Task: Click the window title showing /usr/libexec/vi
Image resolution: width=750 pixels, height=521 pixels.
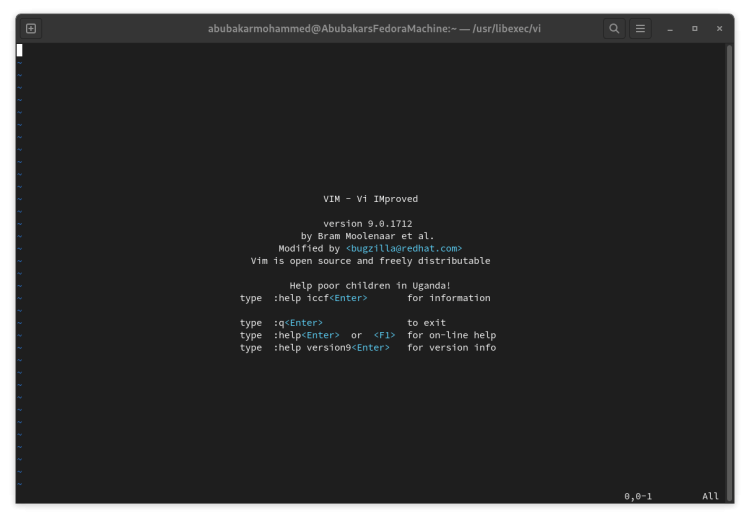Action: (x=374, y=29)
